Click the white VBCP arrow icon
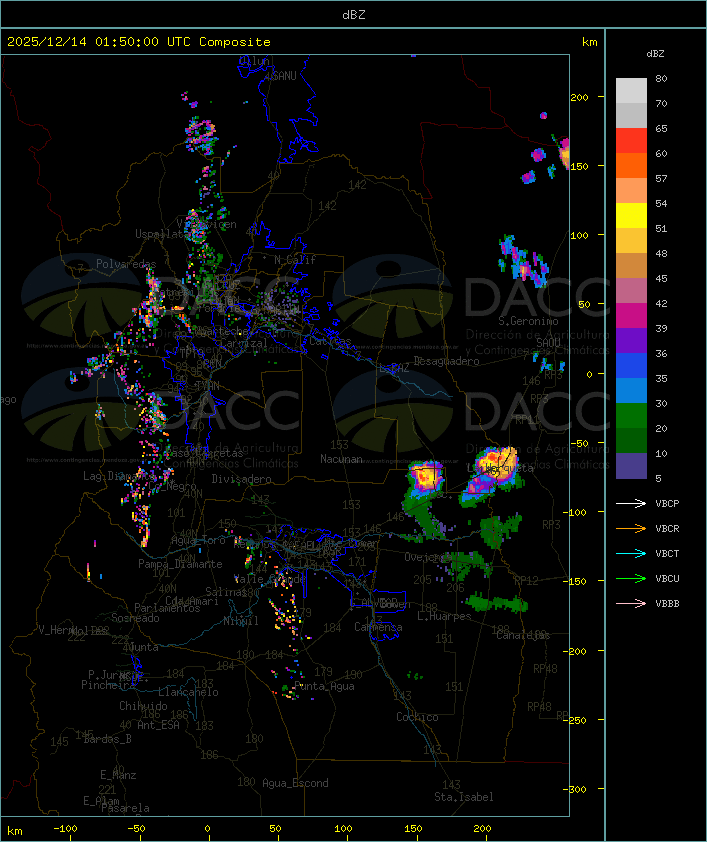The image size is (707, 842). coord(631,503)
